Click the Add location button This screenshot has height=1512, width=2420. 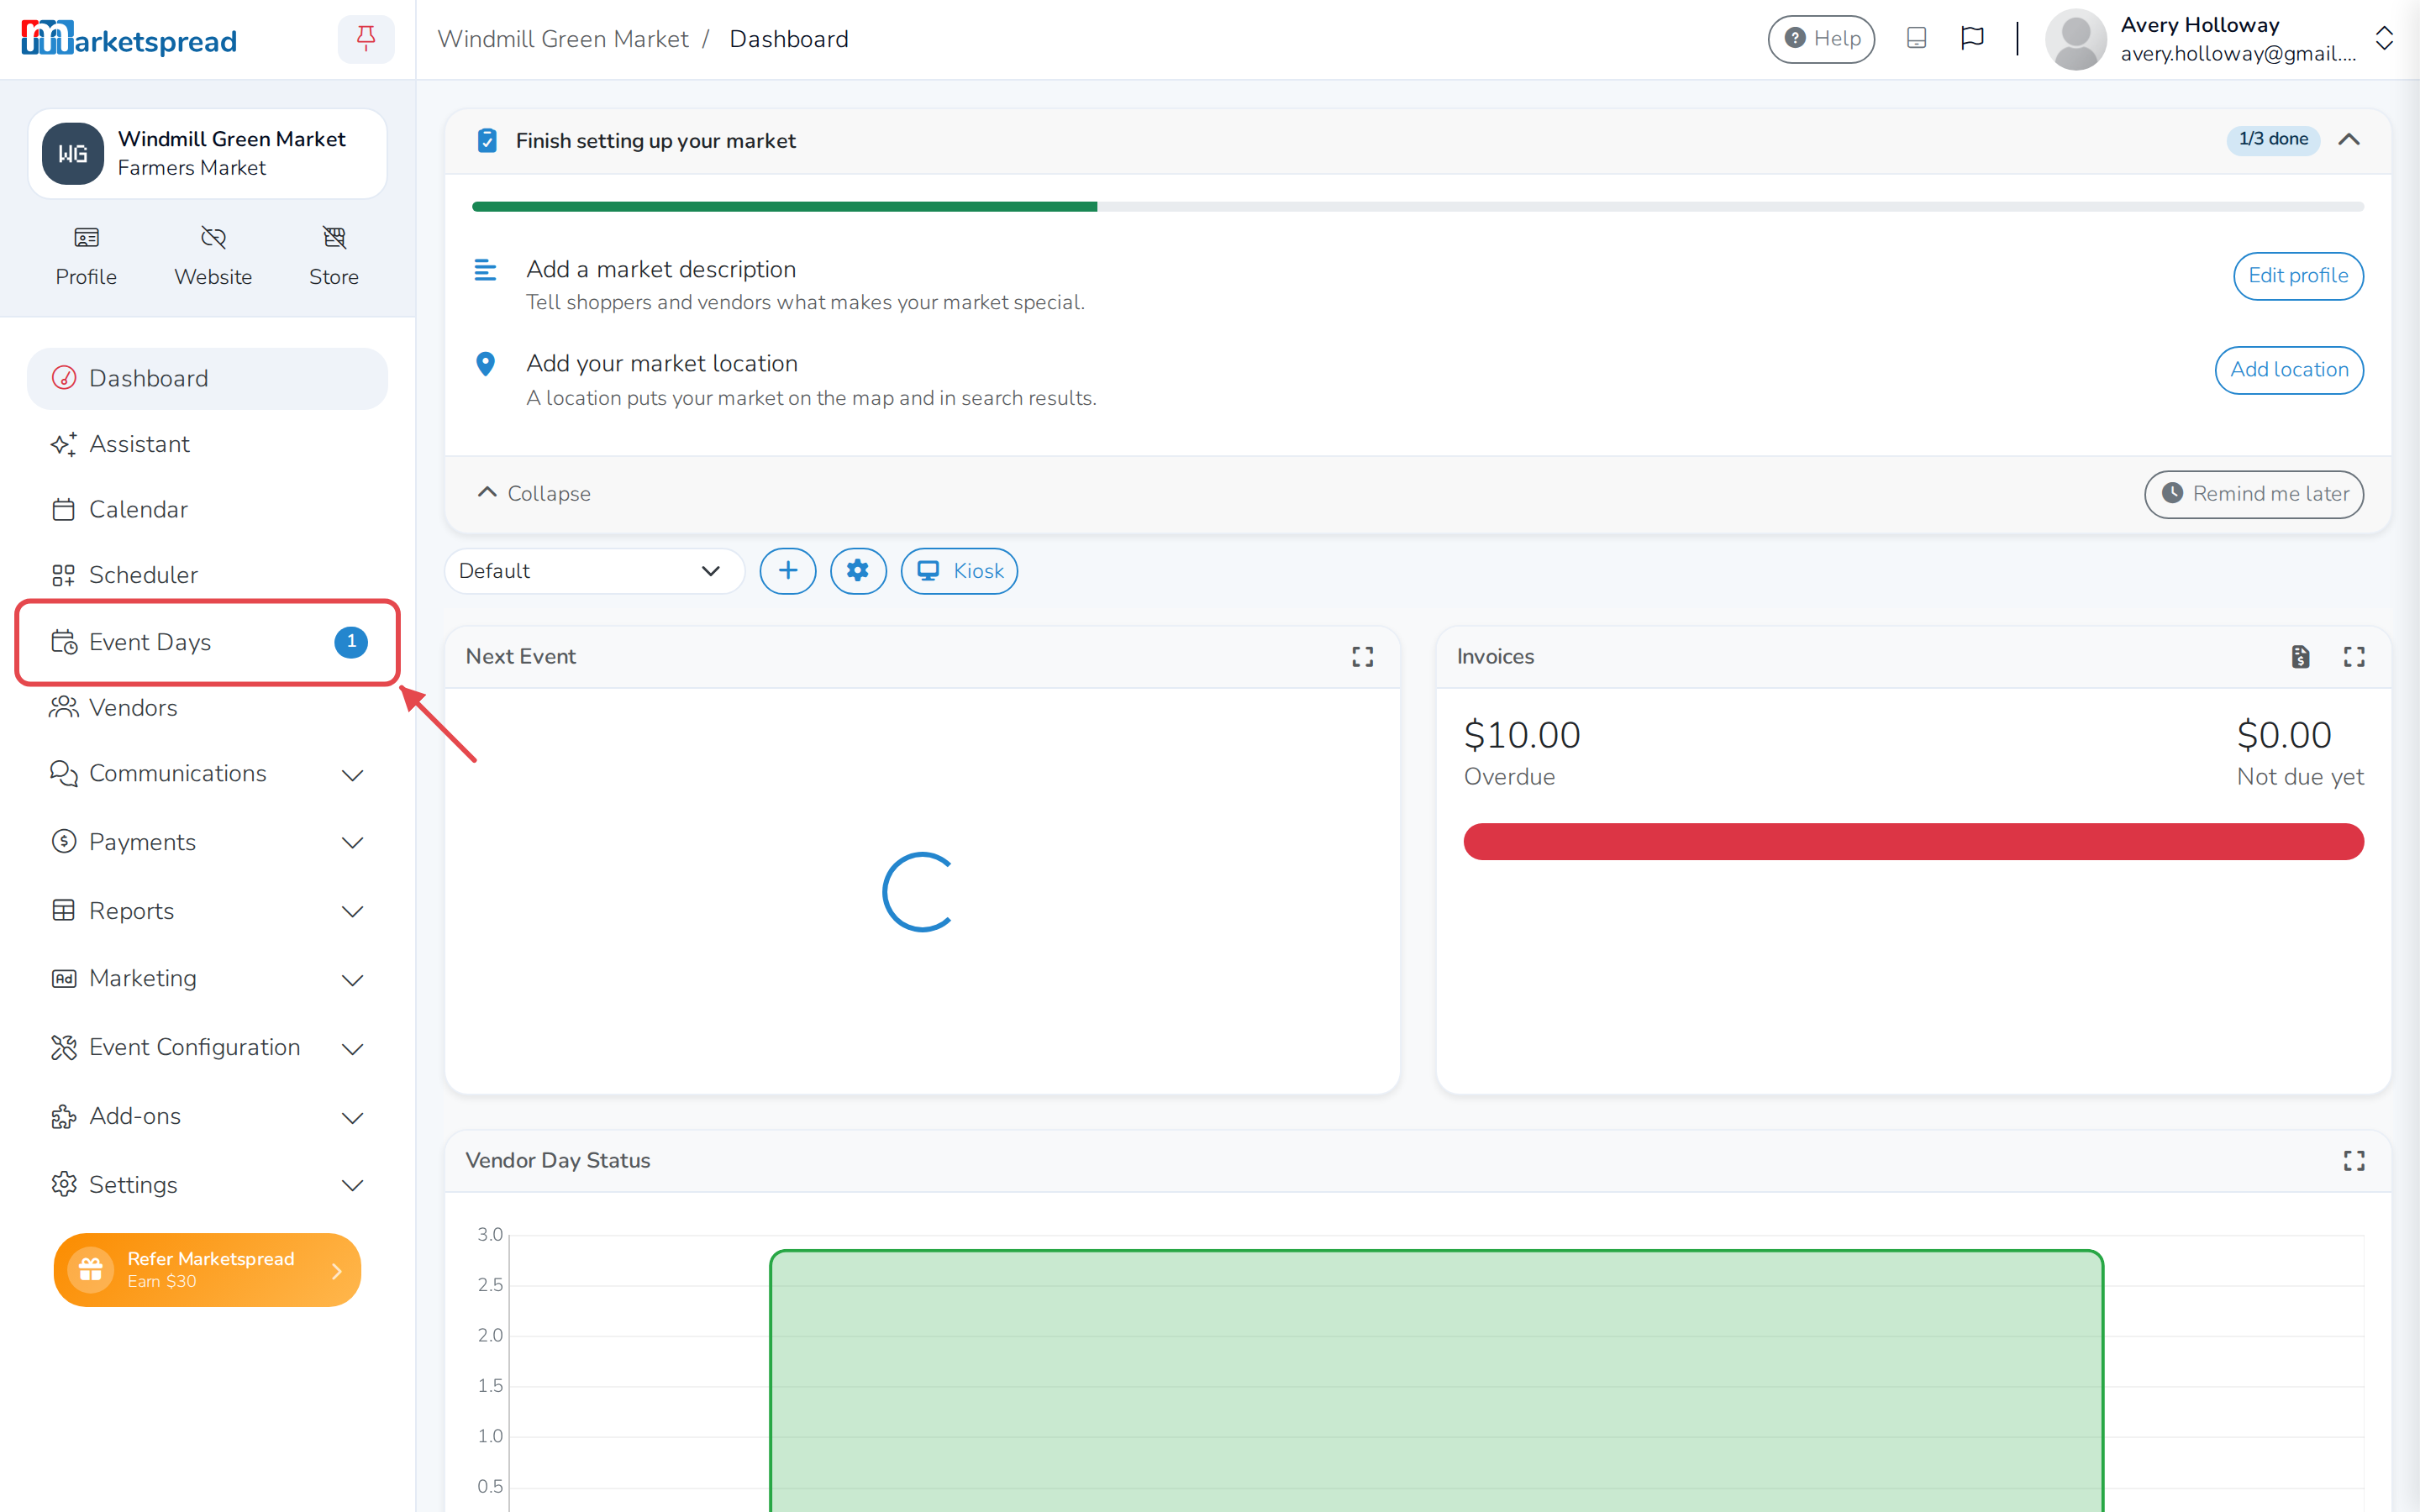pyautogui.click(x=2289, y=370)
